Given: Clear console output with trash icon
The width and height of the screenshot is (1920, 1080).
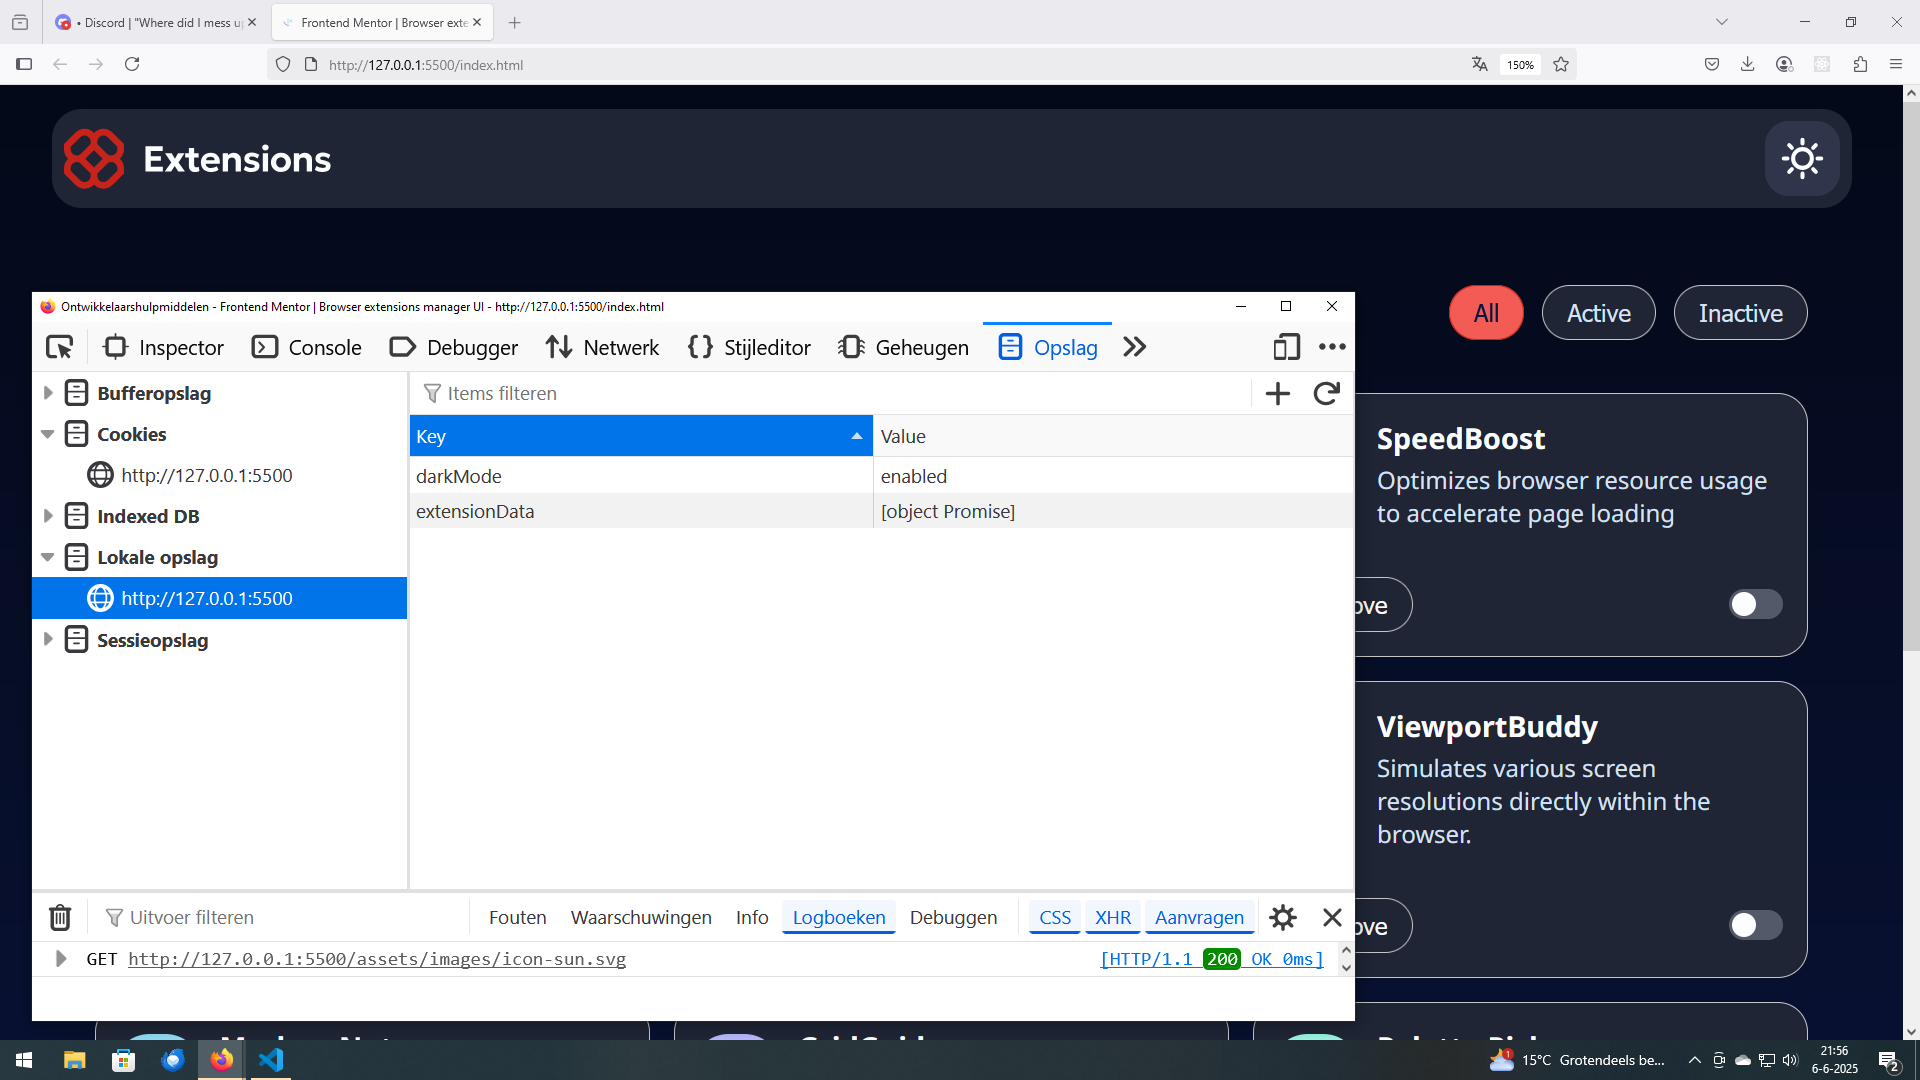Looking at the screenshot, I should [x=60, y=917].
